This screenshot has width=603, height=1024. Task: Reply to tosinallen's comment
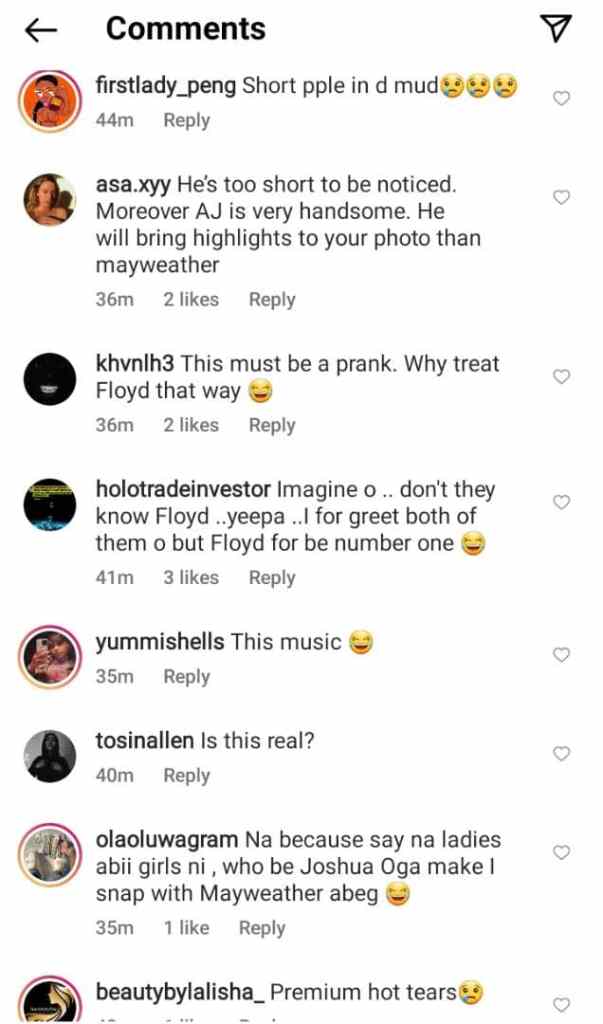coord(187,775)
